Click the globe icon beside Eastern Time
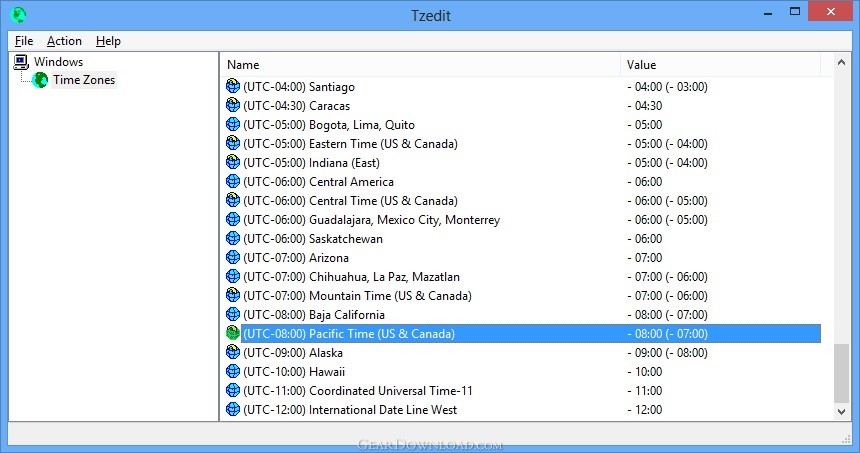 233,143
